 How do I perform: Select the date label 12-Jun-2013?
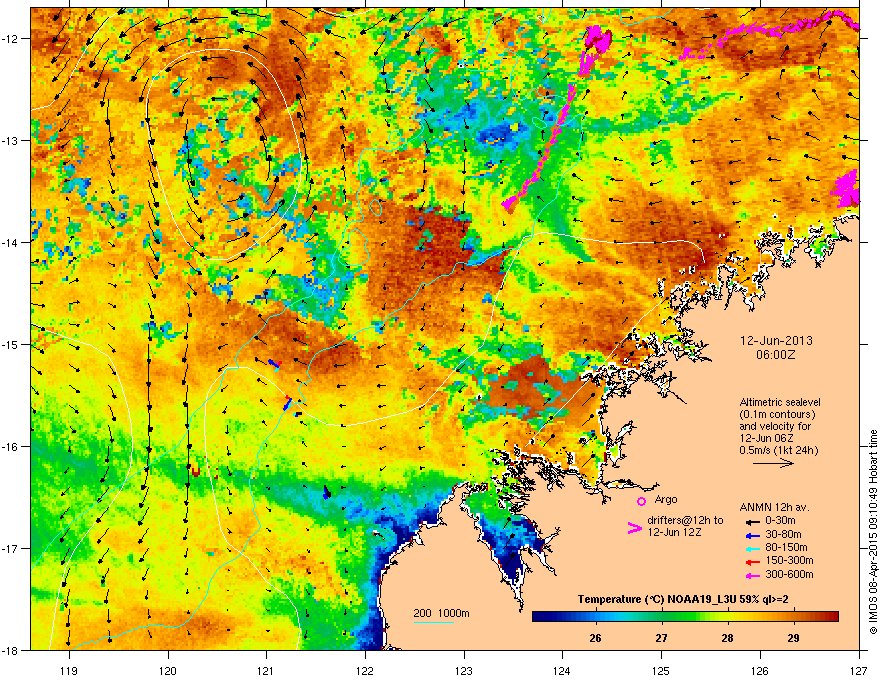[x=776, y=341]
